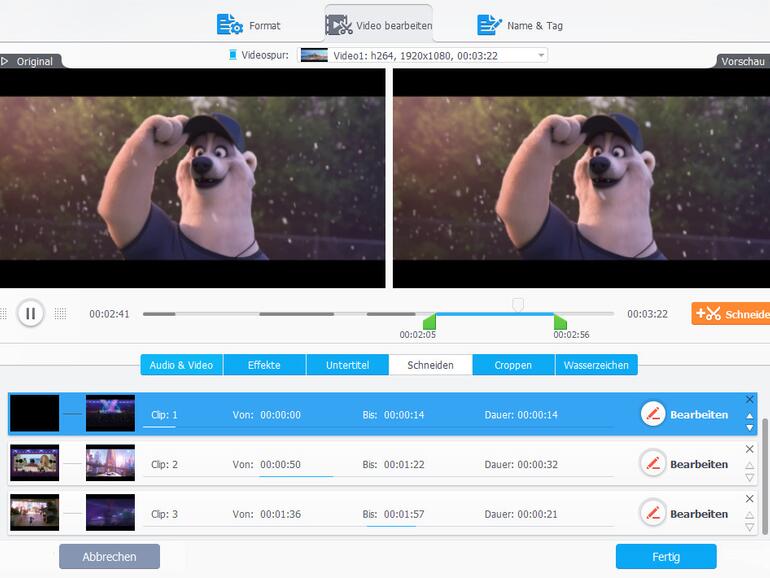
Task: Click Bearbeiten pencil icon for Clip 2
Action: [x=653, y=463]
